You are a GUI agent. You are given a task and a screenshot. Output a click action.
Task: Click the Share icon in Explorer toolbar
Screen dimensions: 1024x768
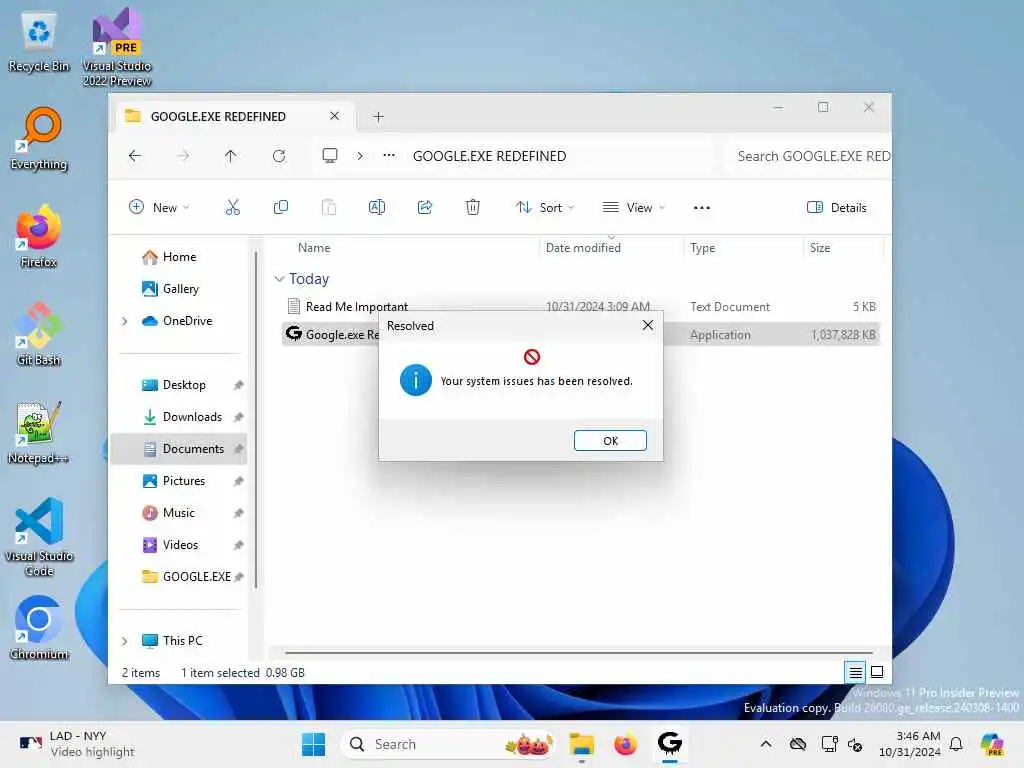tap(425, 208)
